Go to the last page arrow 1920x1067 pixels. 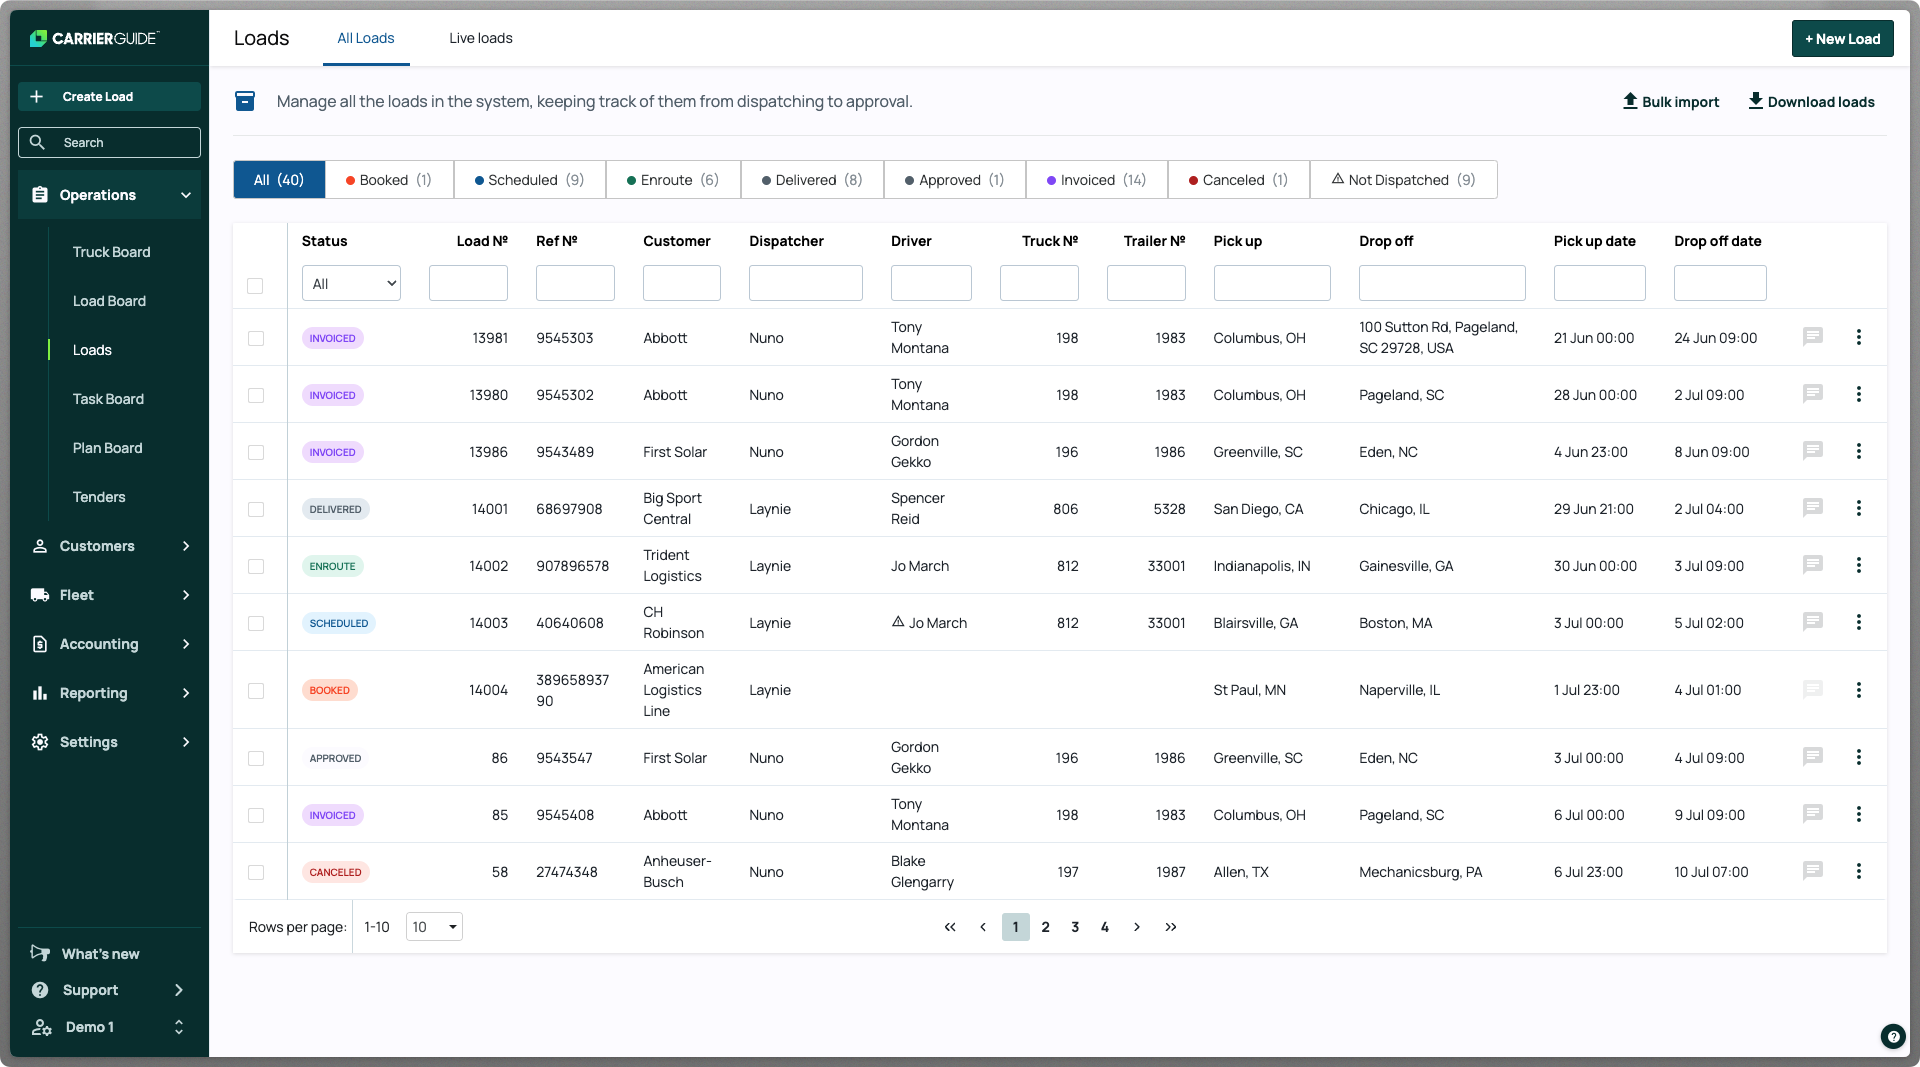(x=1170, y=927)
